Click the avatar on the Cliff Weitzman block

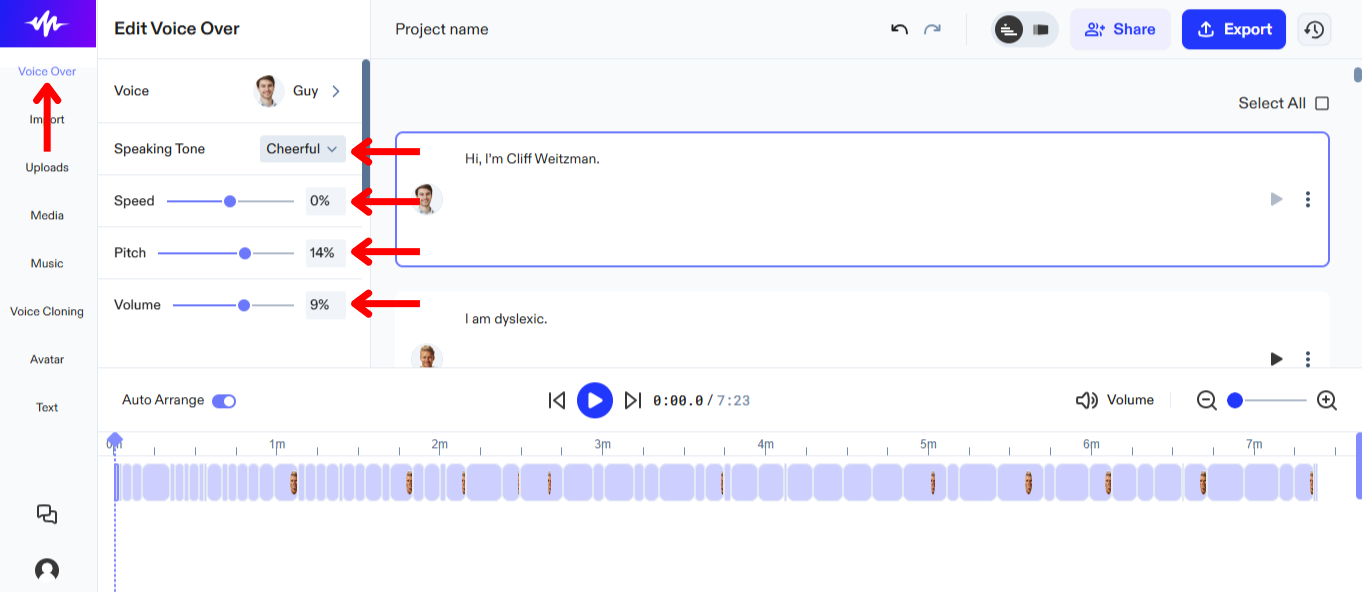(427, 199)
